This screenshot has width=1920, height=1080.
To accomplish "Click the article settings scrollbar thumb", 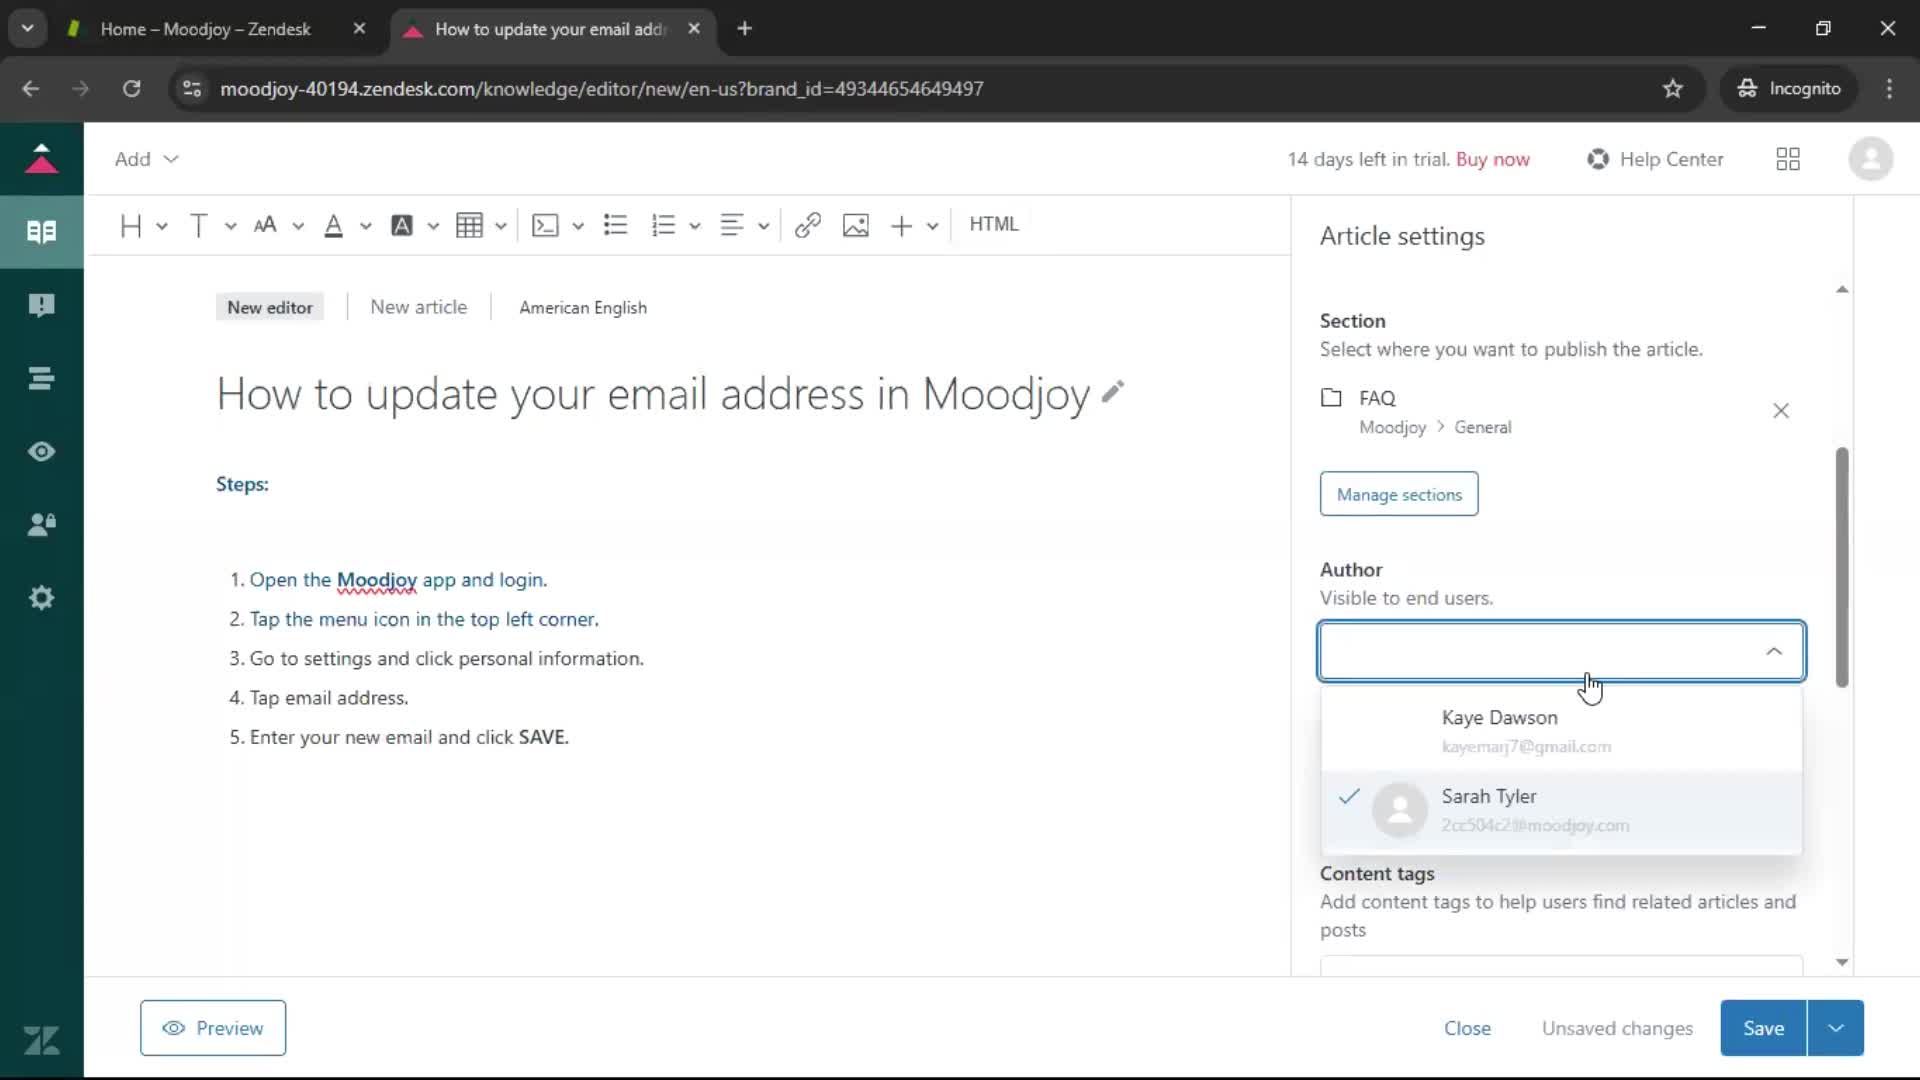I will [x=1842, y=567].
